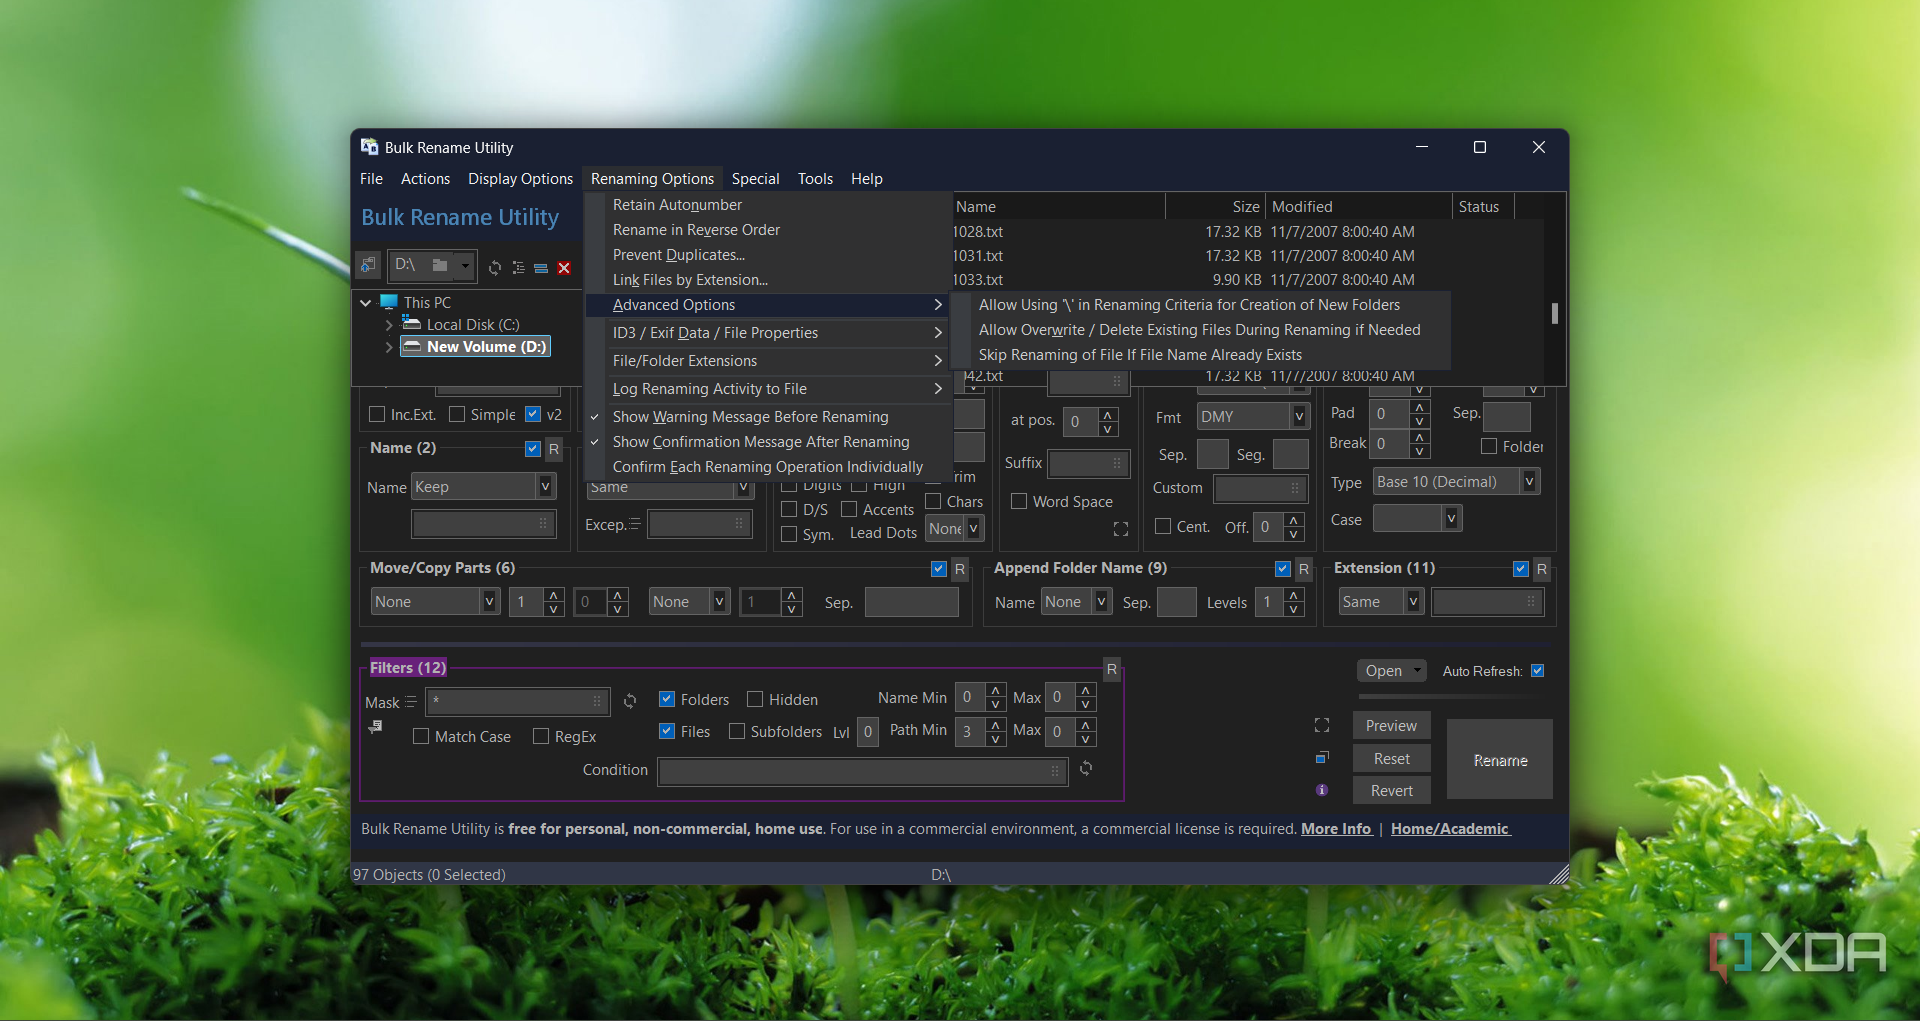Click the tree view icon in folder toolbar
The width and height of the screenshot is (1920, 1021).
click(518, 267)
